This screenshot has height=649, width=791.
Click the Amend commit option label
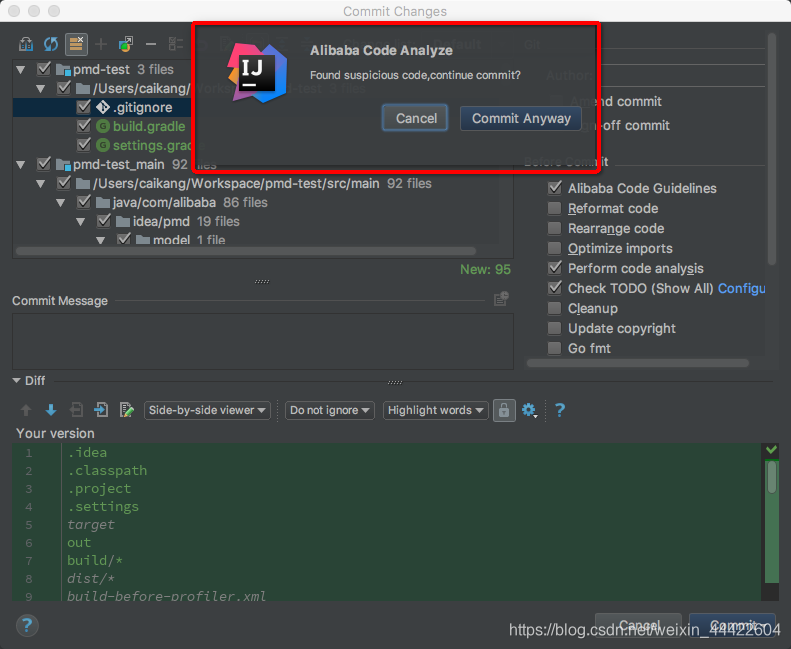click(616, 101)
